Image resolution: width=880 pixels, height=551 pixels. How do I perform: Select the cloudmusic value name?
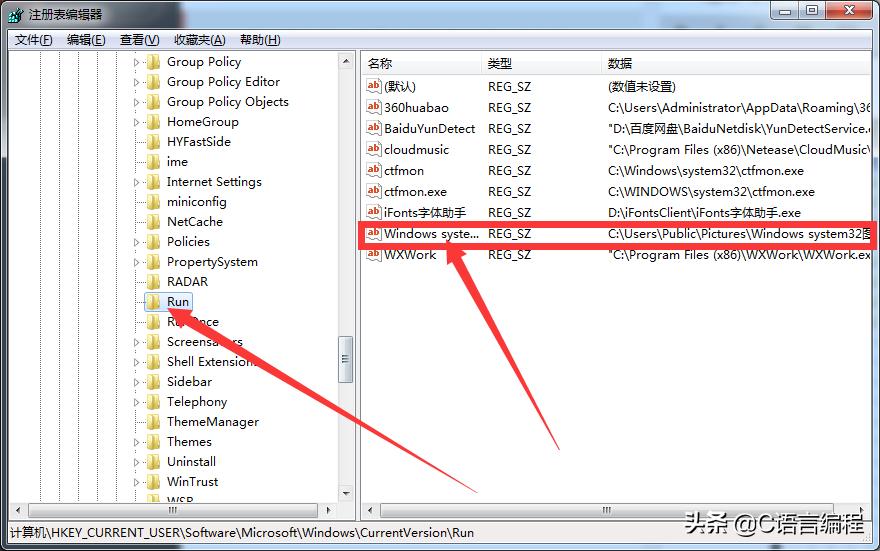416,149
